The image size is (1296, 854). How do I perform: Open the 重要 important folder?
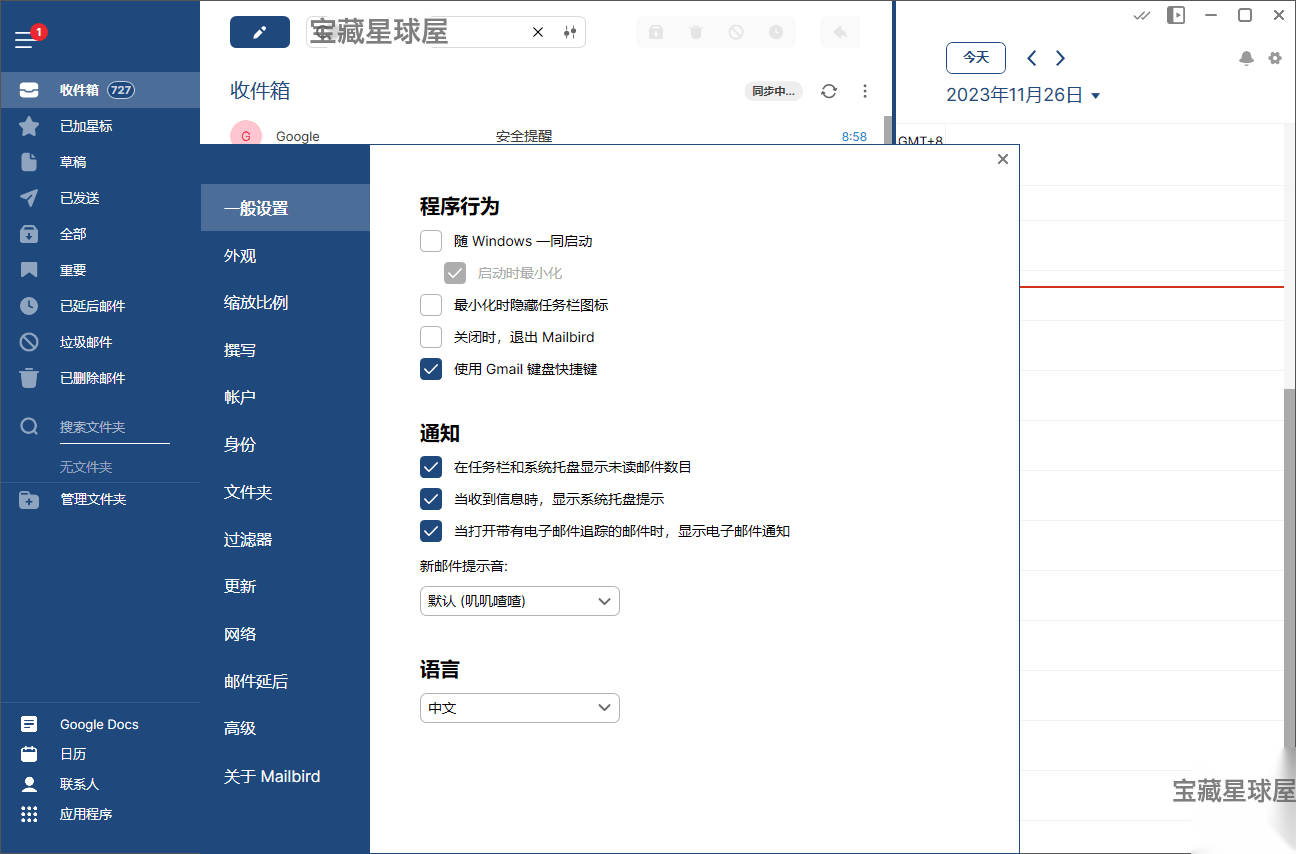(x=100, y=270)
